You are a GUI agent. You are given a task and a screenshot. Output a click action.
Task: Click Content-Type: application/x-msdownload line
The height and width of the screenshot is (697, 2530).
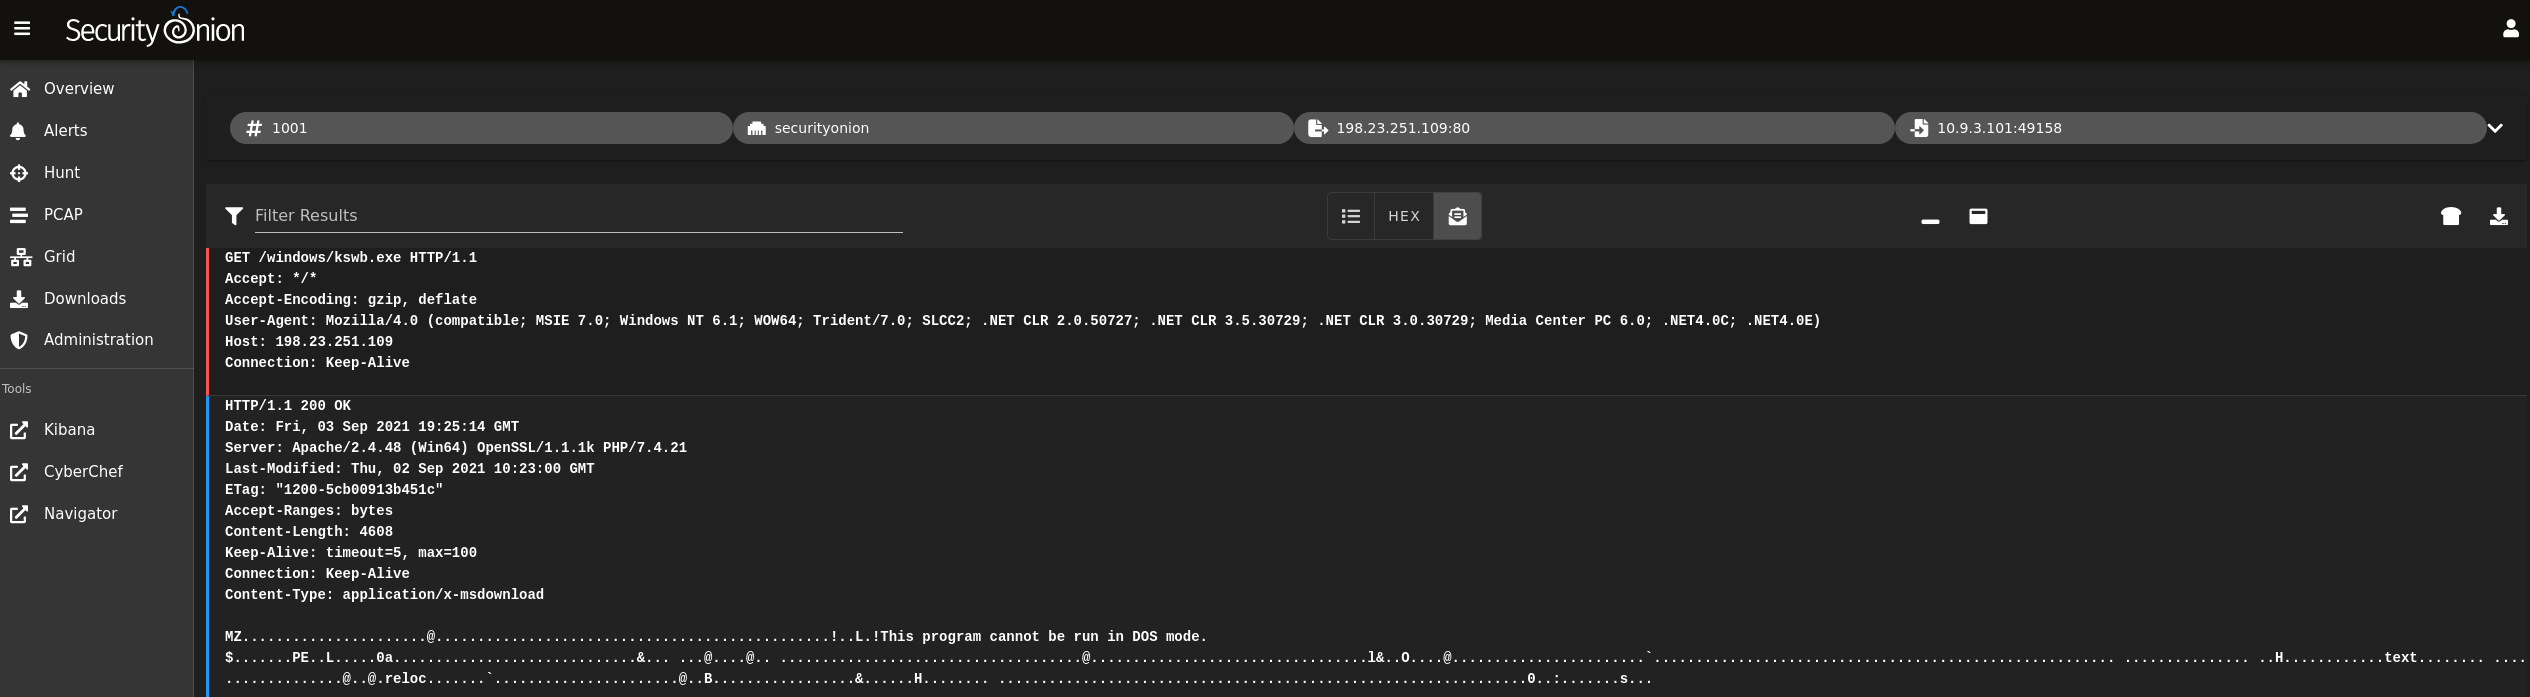pyautogui.click(x=384, y=595)
